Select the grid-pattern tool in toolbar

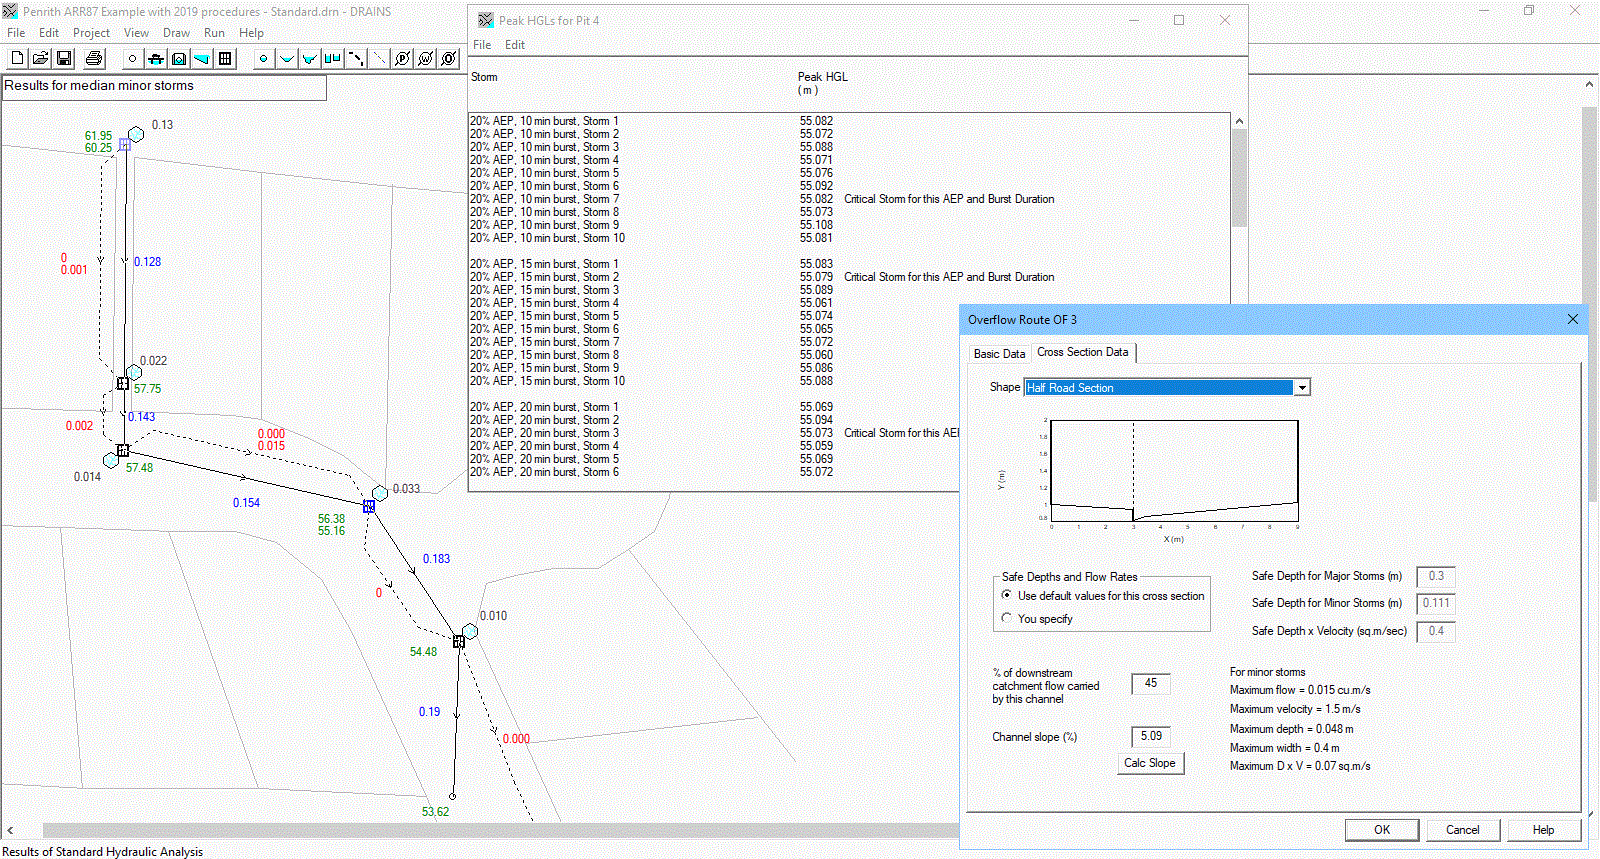point(225,59)
